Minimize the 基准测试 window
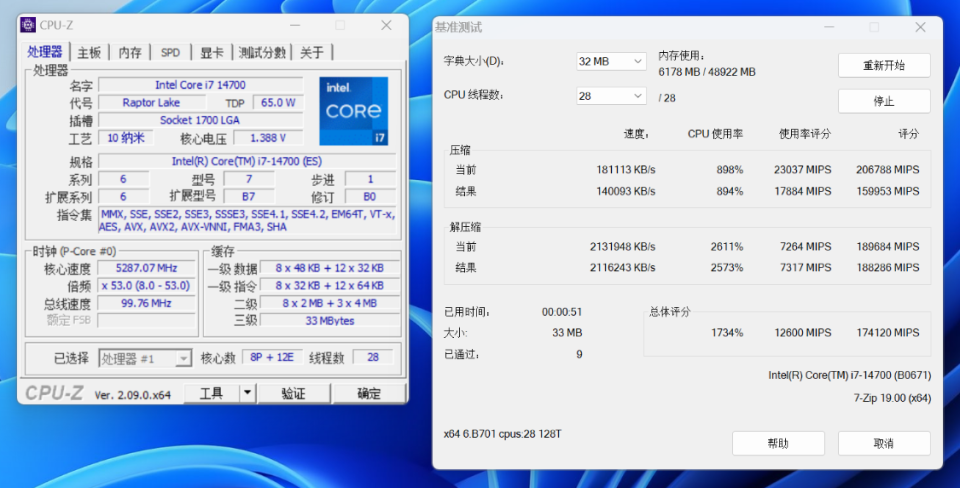This screenshot has height=488, width=960. tap(829, 27)
